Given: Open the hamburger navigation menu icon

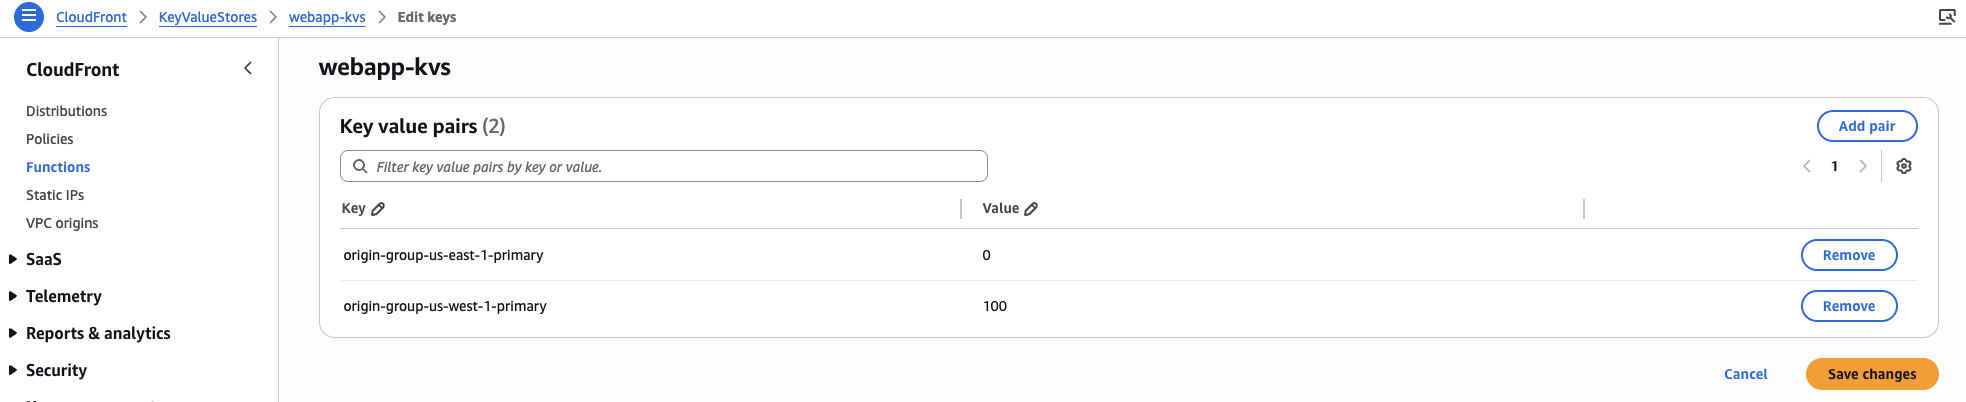Looking at the screenshot, I should click(x=29, y=16).
